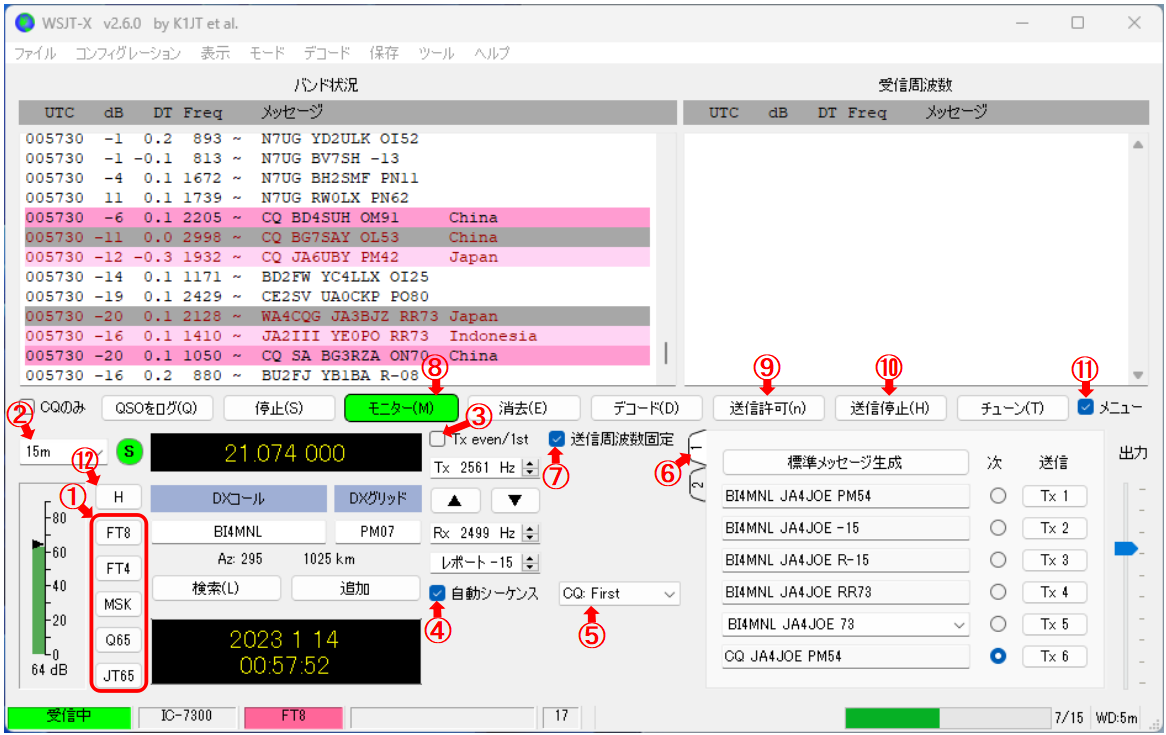This screenshot has width=1166, height=735.
Task: Open the ヘルプ menu
Action: [x=492, y=54]
